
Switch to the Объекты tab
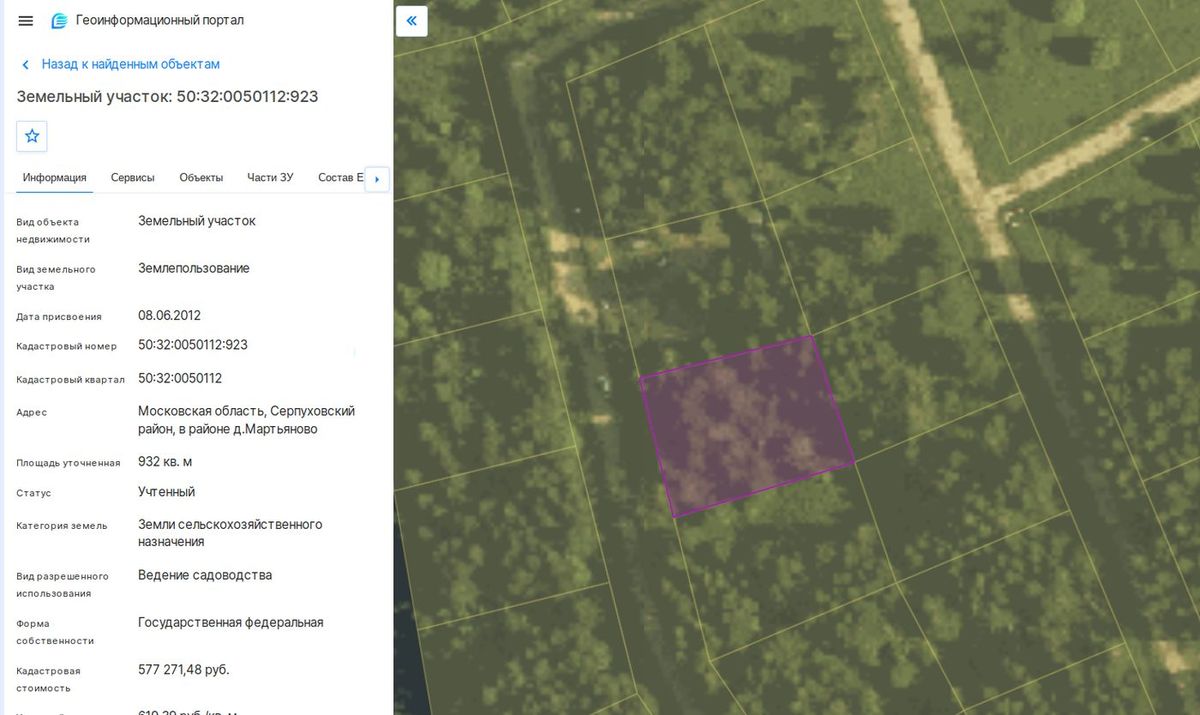[201, 178]
